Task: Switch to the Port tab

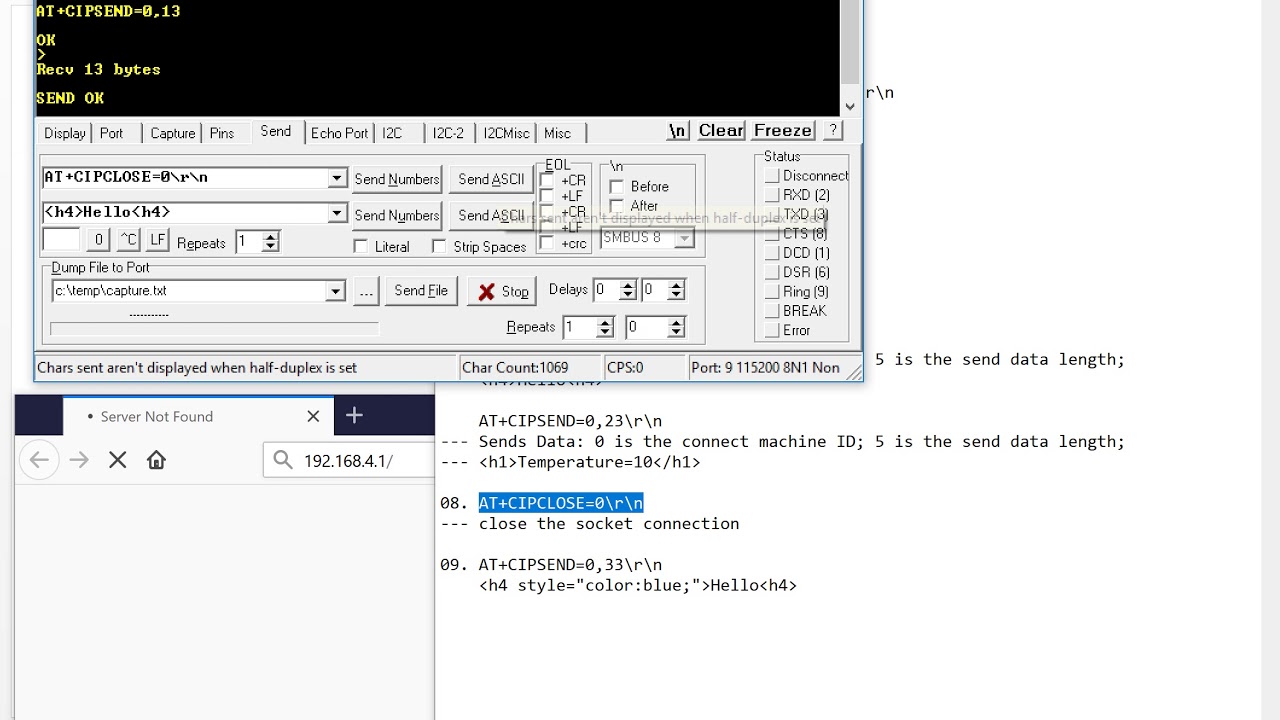Action: click(111, 133)
